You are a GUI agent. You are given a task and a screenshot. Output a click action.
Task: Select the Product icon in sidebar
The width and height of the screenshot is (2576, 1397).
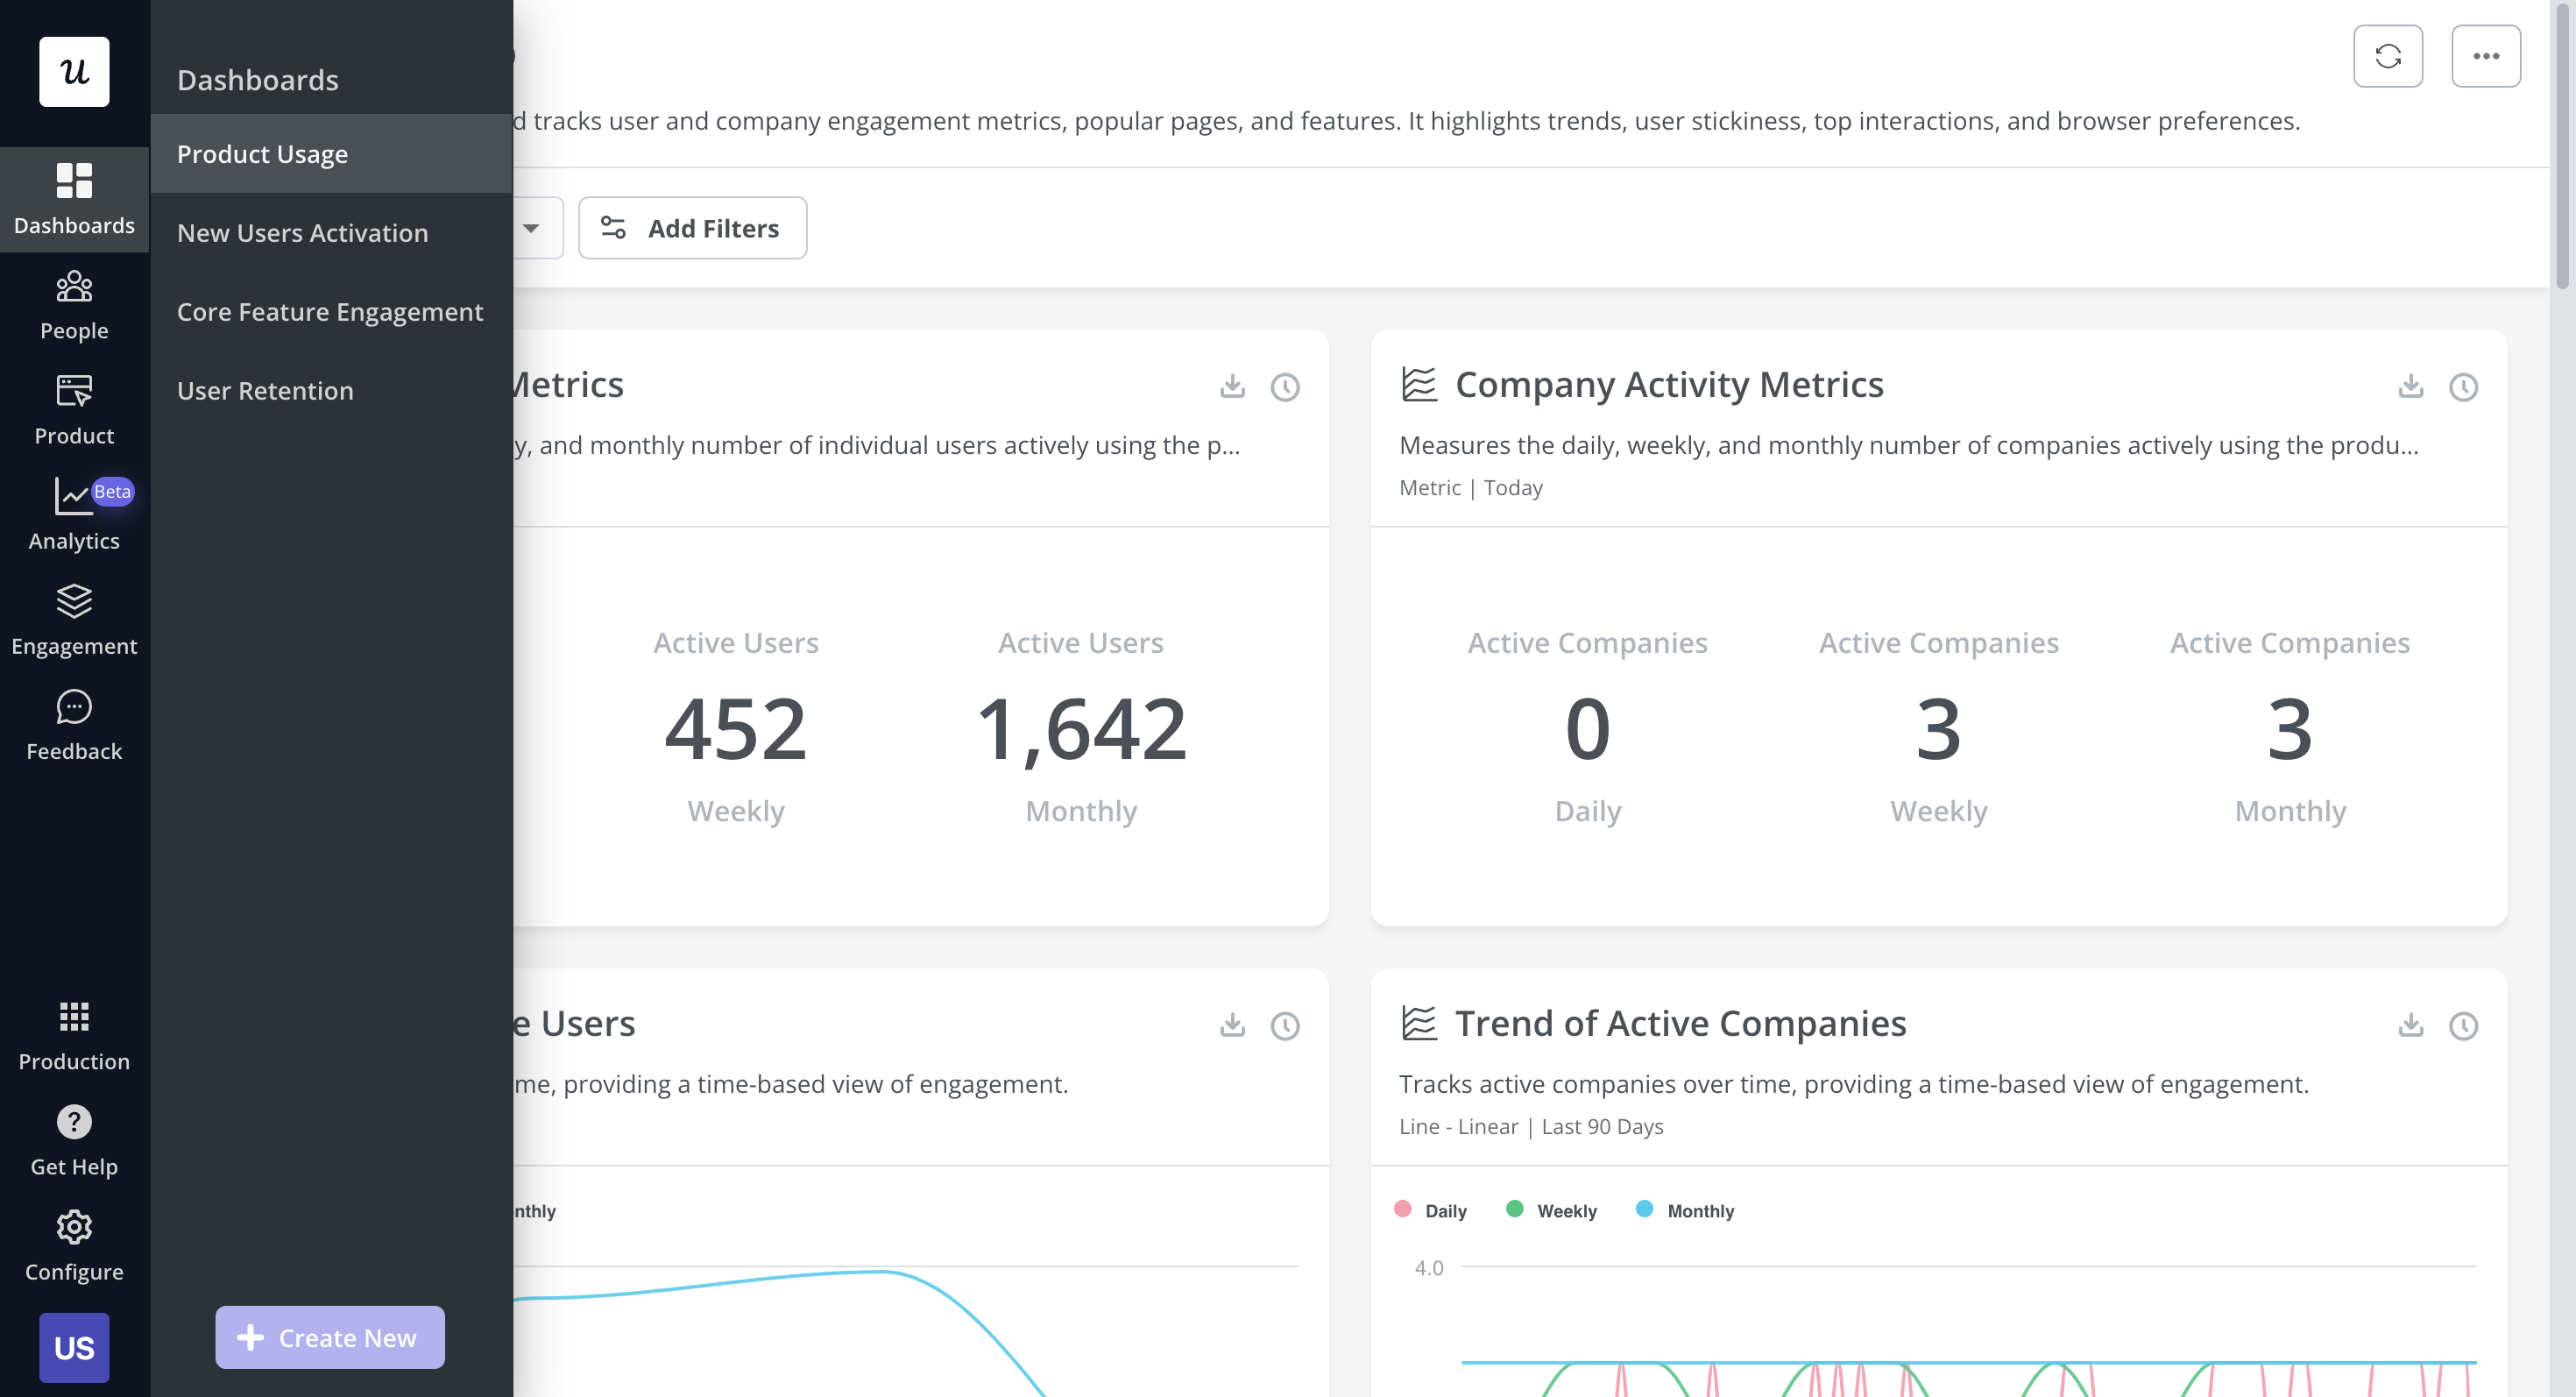74,408
